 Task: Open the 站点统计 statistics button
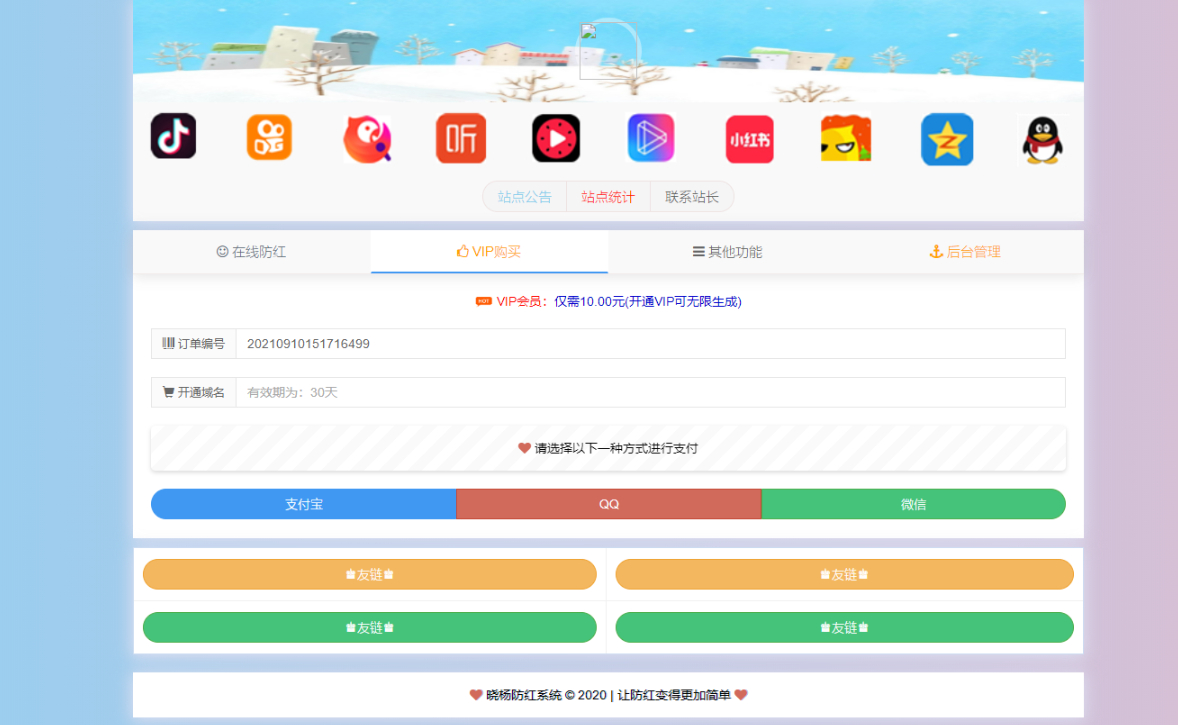tap(608, 197)
